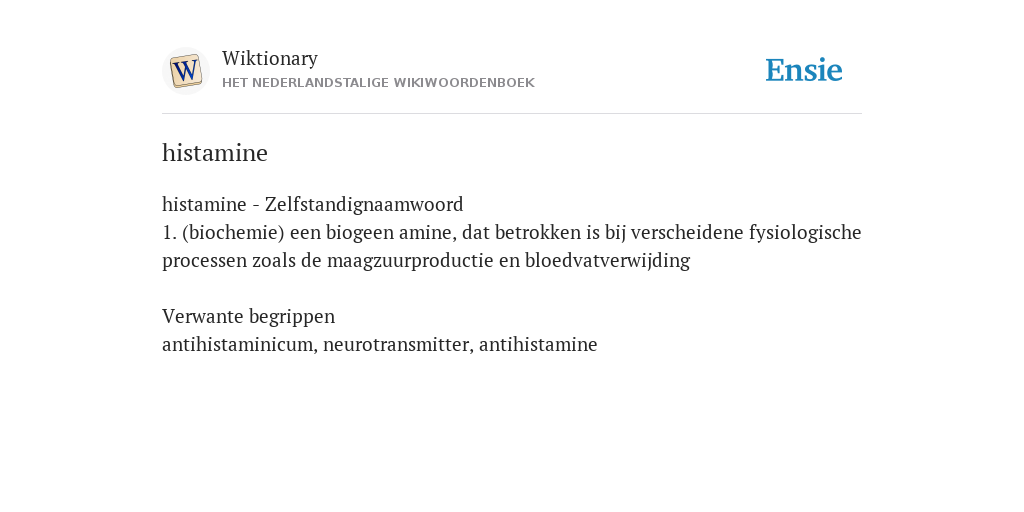This screenshot has width=1024, height=512.
Task: Select the subtitle Het Nederlandstalige Wikiwoordenboek
Action: click(378, 83)
